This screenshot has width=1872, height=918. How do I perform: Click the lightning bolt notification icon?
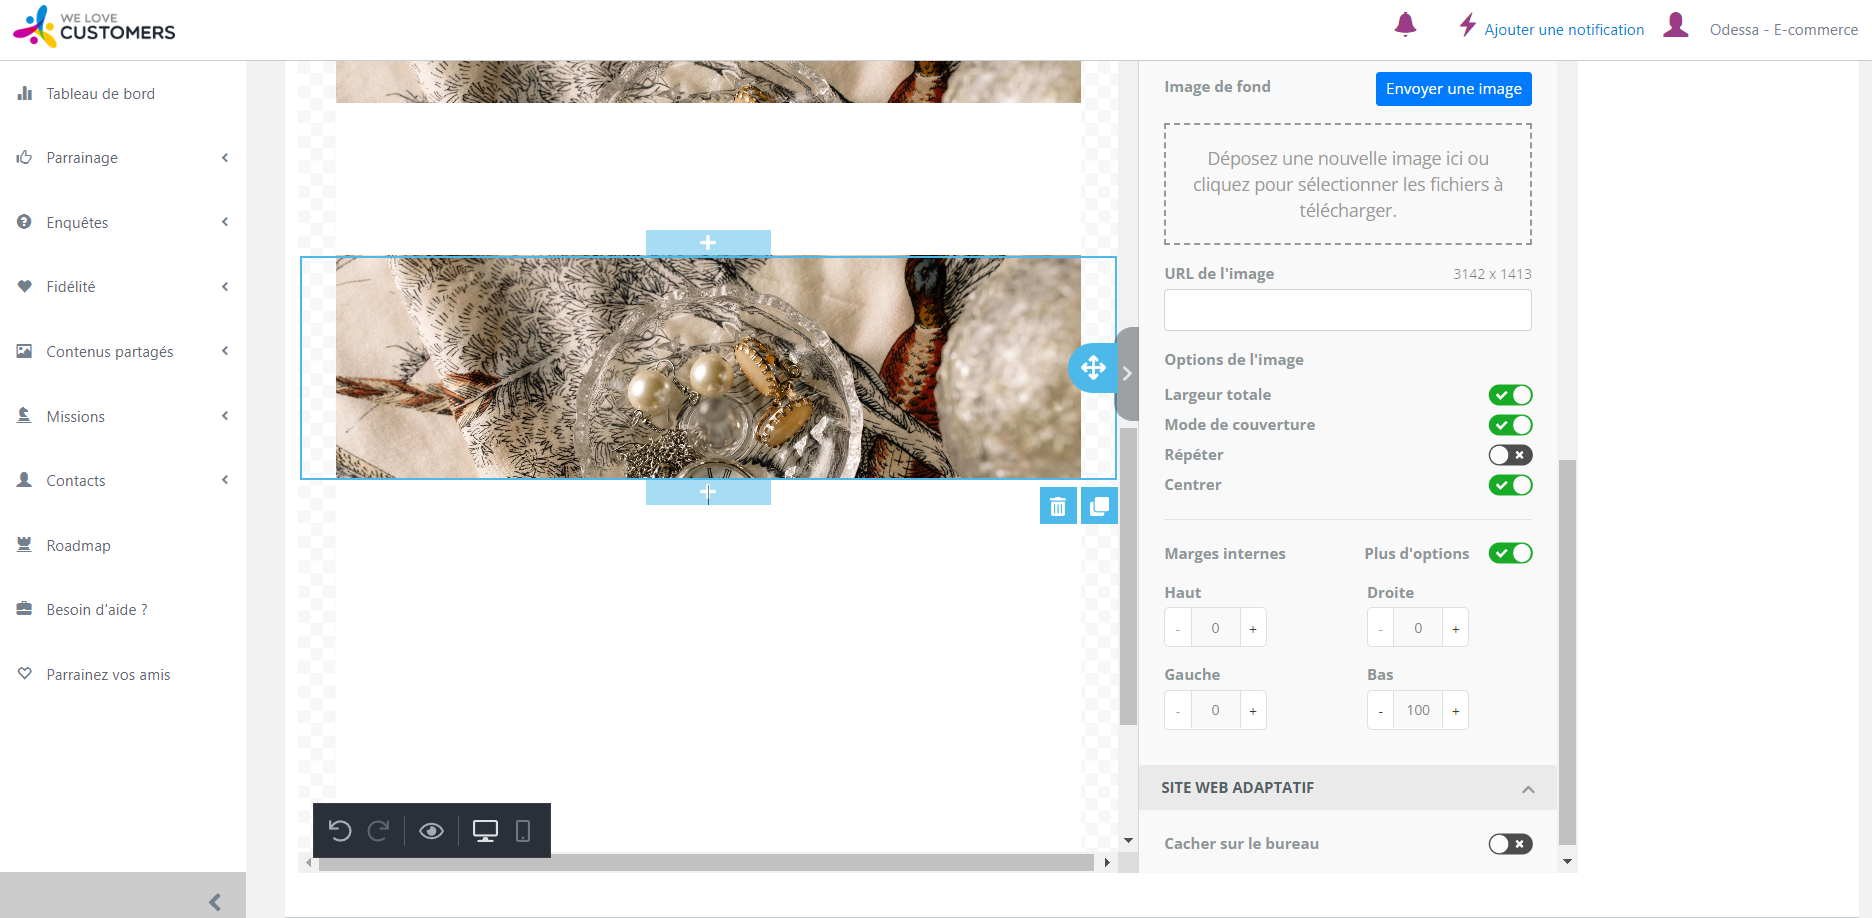1467,25
